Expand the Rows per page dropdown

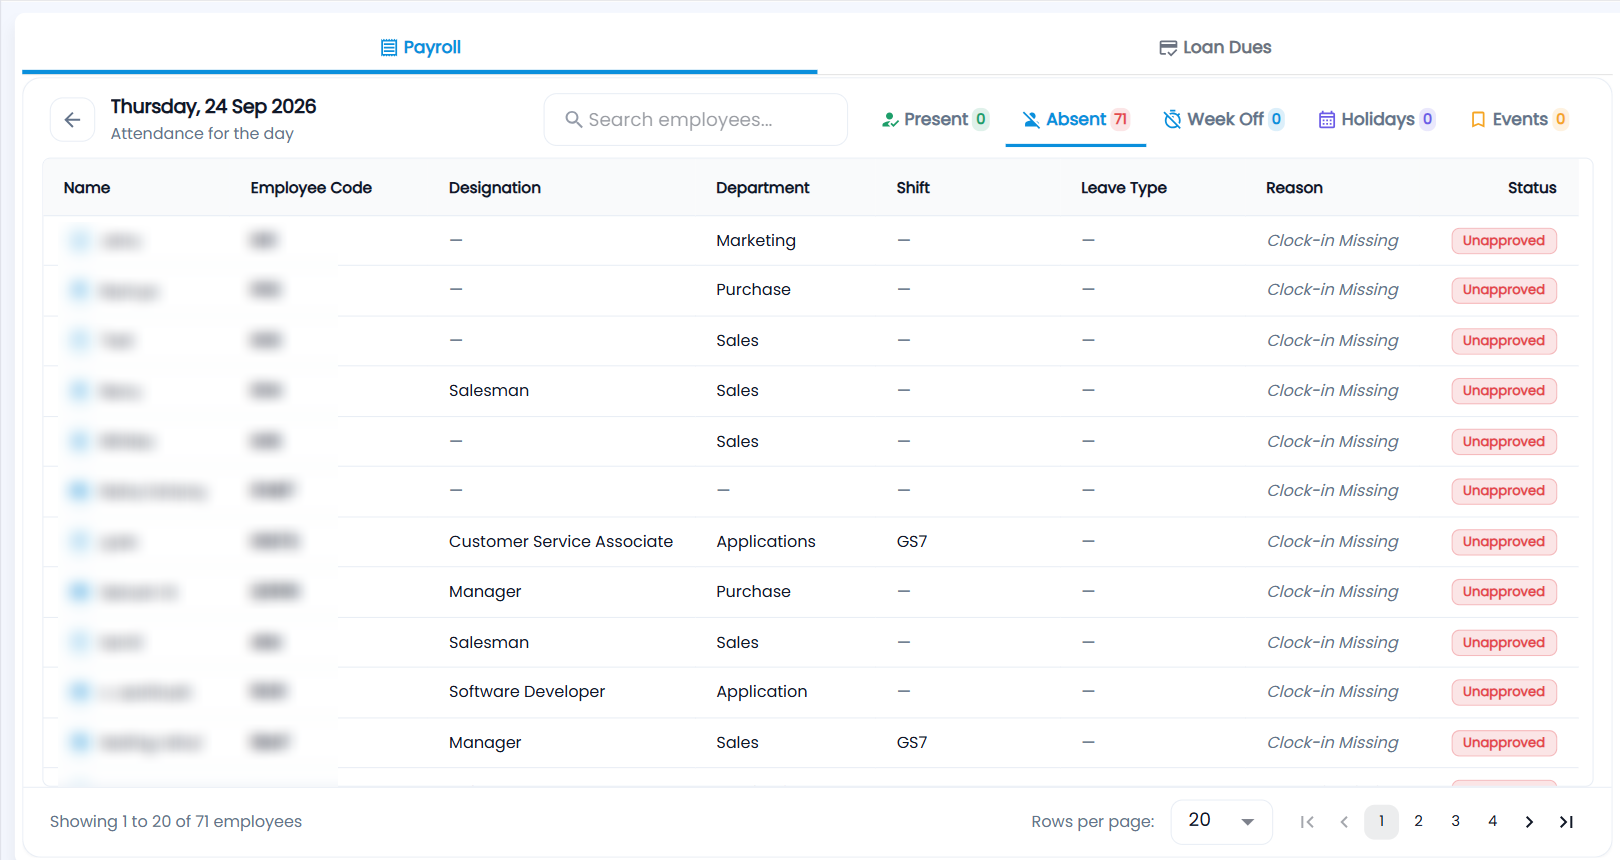pyautogui.click(x=1221, y=822)
